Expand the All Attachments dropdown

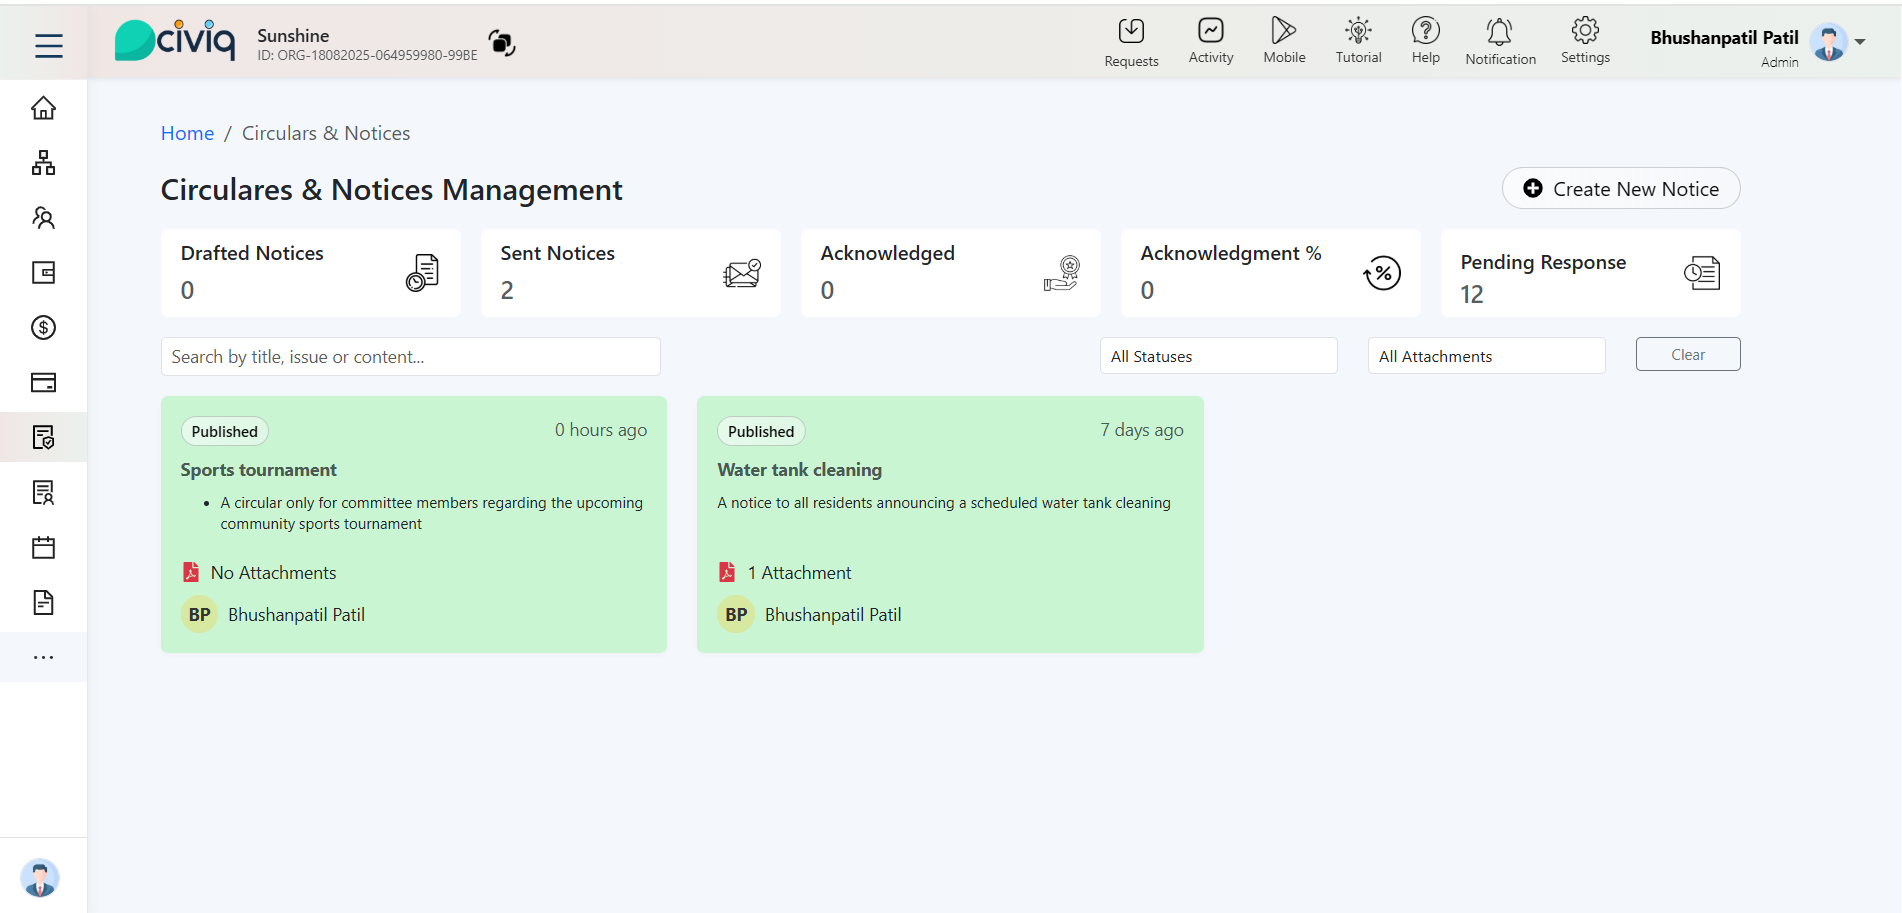tap(1486, 356)
